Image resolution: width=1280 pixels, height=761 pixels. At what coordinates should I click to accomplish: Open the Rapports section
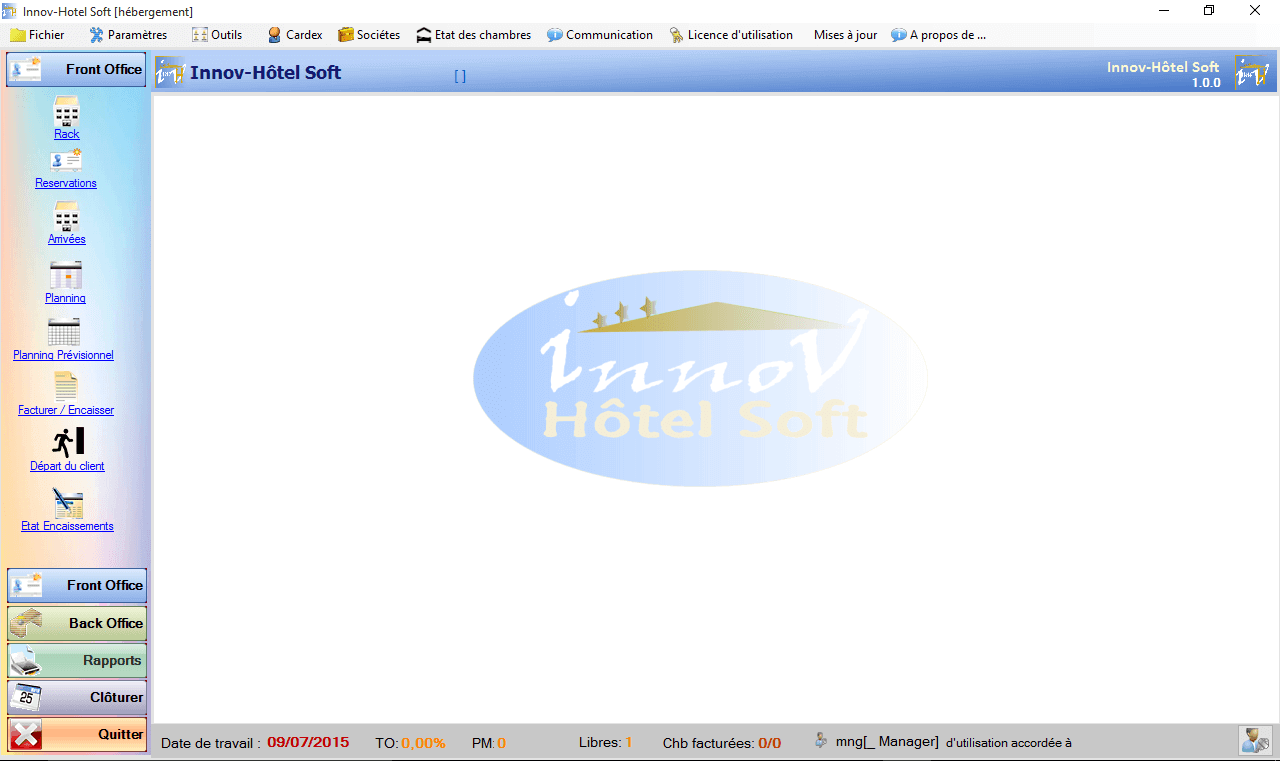click(76, 660)
